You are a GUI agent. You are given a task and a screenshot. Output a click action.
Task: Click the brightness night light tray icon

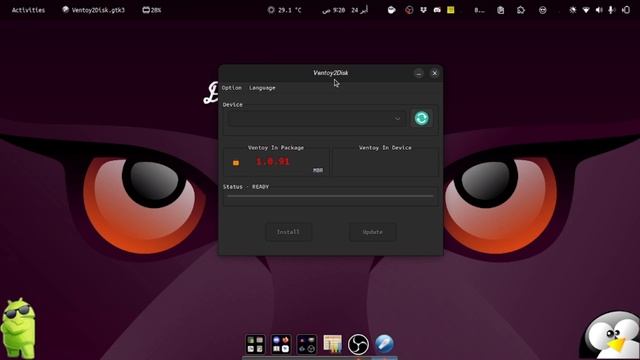[573, 10]
